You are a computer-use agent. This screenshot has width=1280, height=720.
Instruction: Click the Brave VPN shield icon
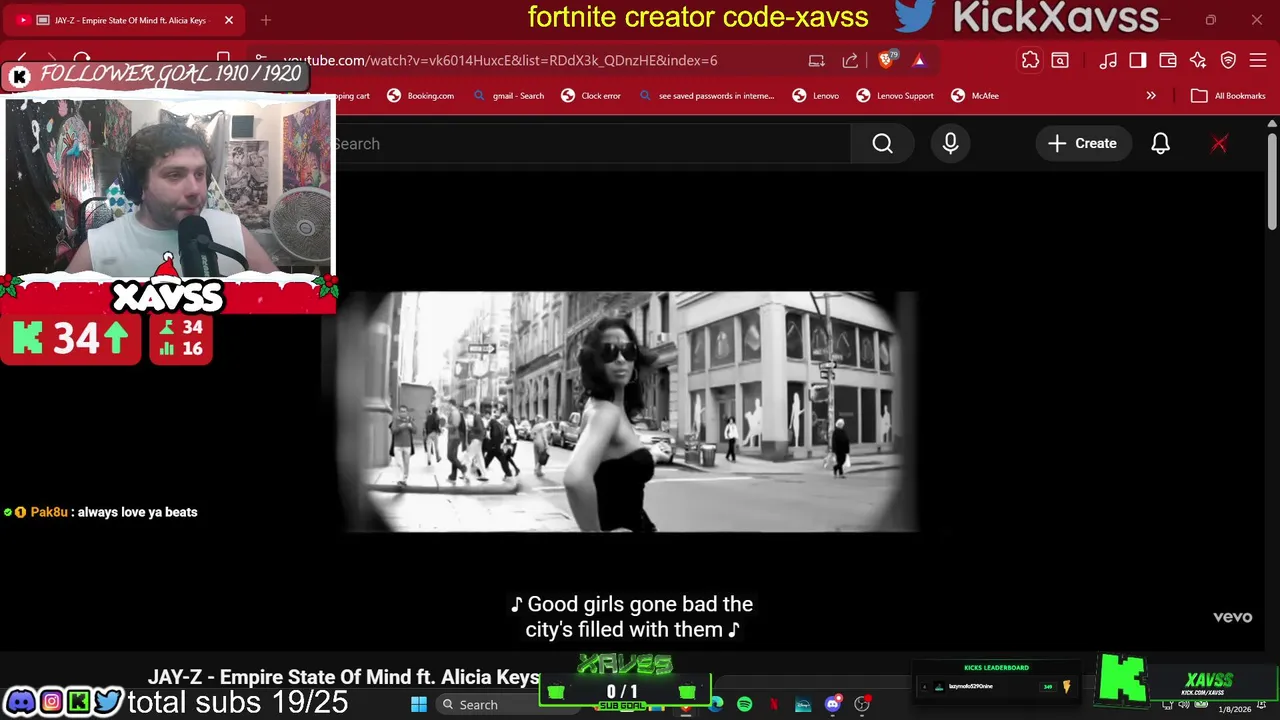pos(1228,60)
